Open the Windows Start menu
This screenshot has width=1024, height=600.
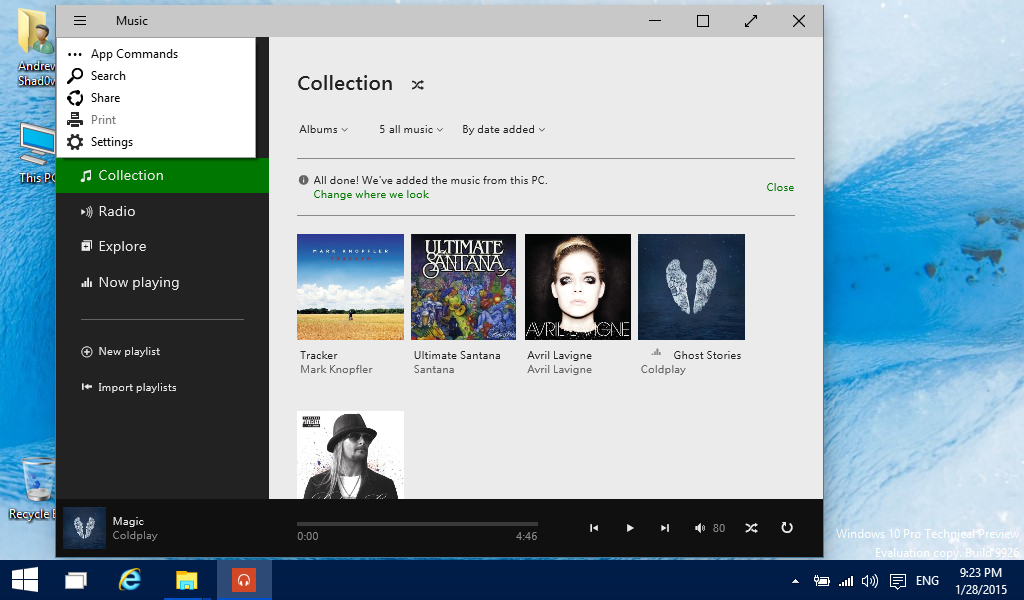coord(25,580)
